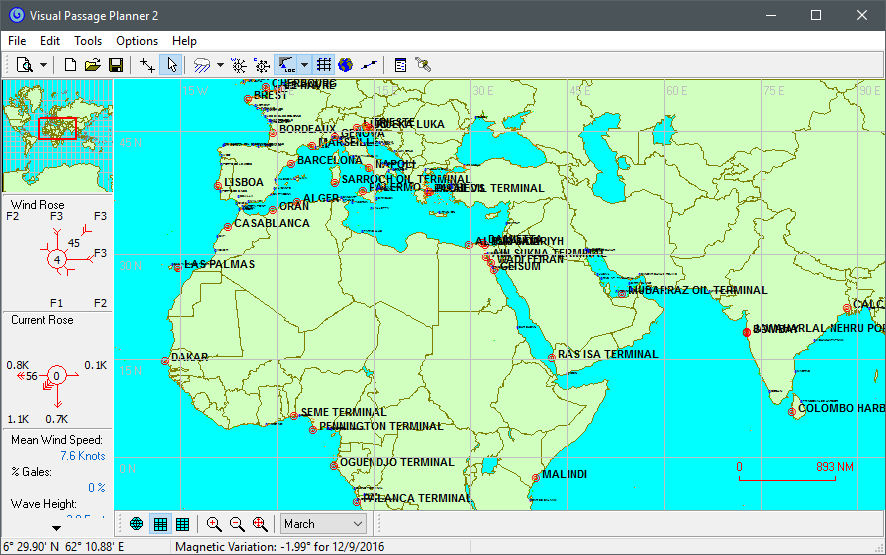886x555 pixels.
Task: Click the globe icon in the top toolbar
Action: coord(345,65)
